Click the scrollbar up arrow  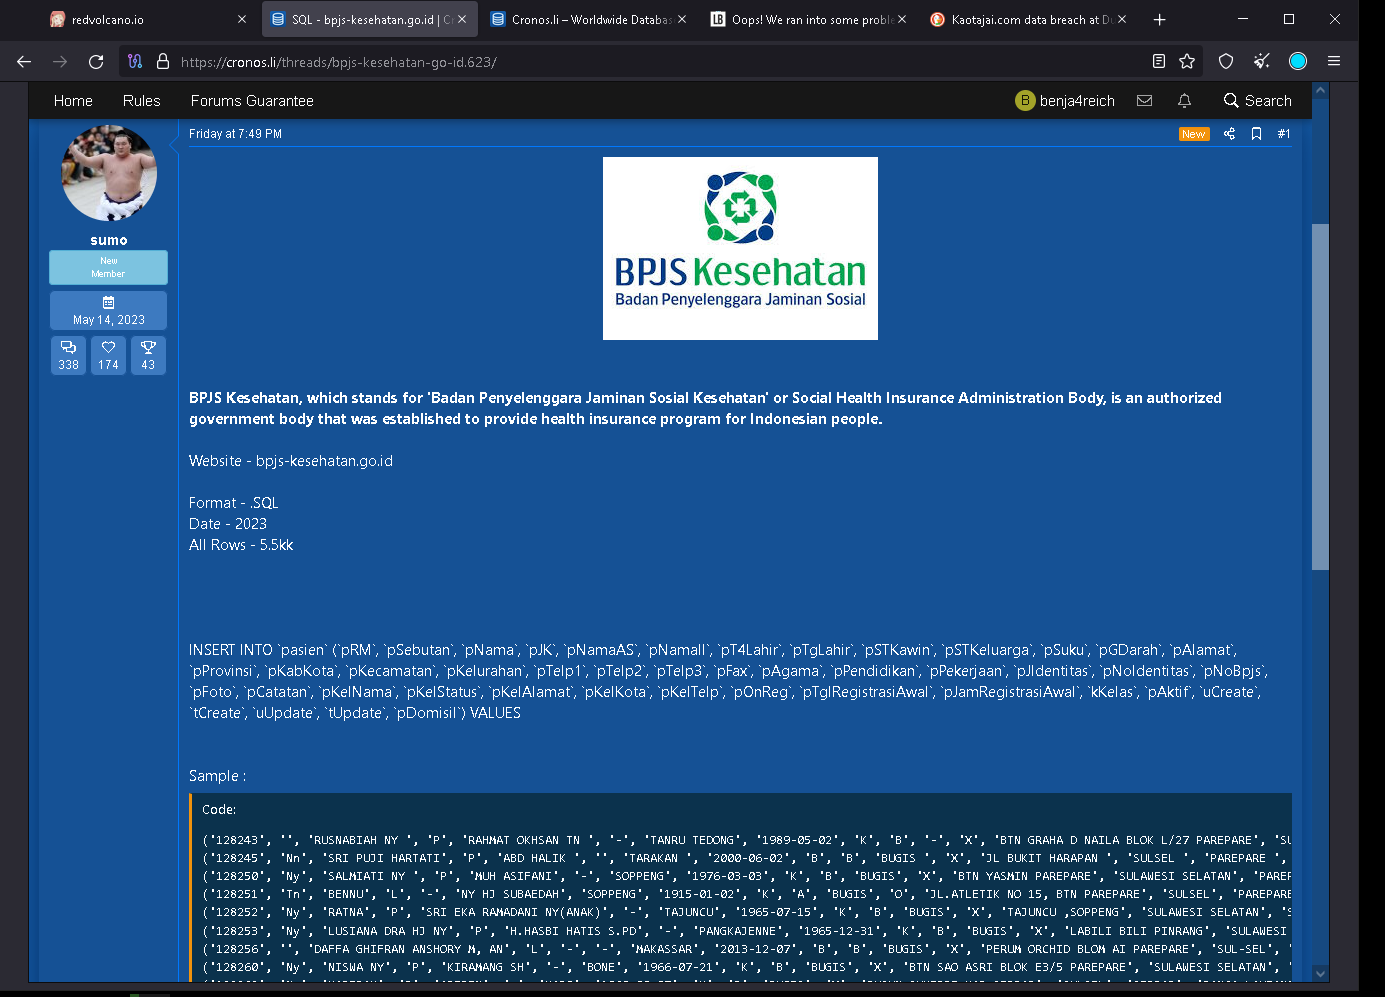(x=1320, y=91)
